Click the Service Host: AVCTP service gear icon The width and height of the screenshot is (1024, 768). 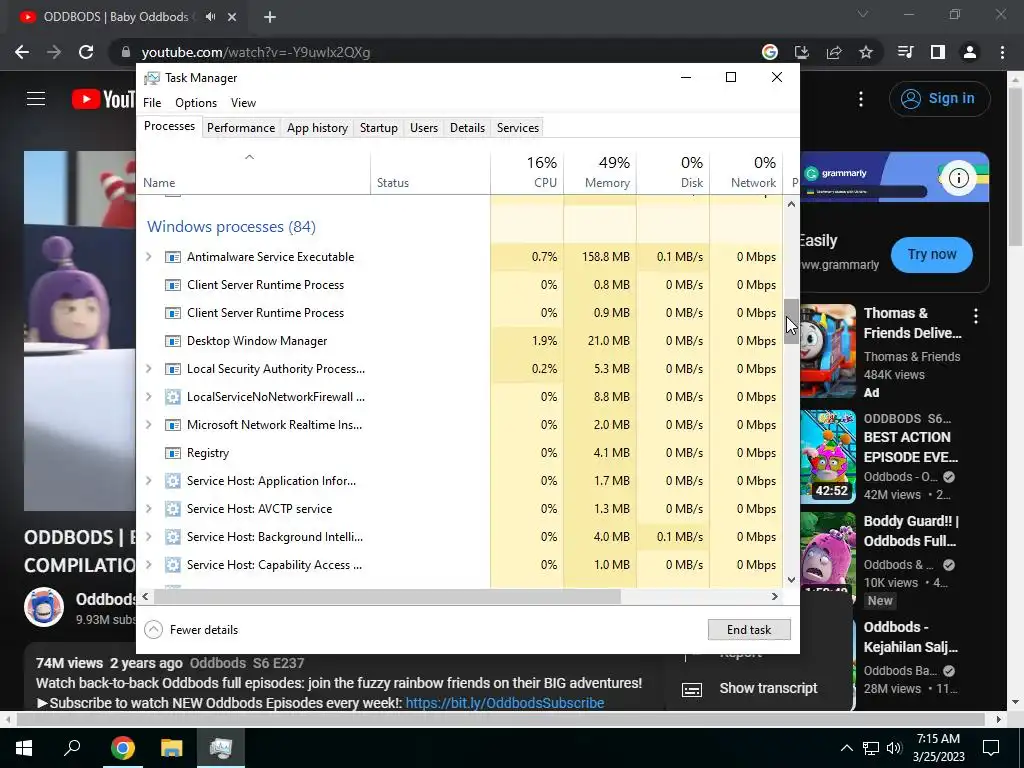pos(172,509)
